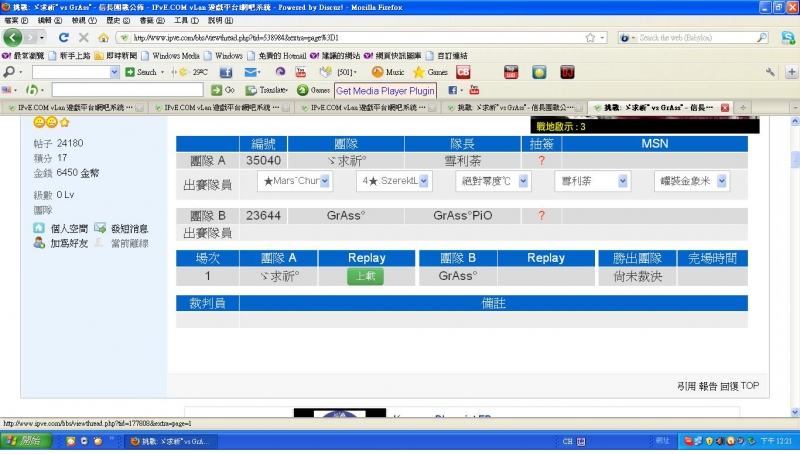This screenshot has height=454, width=800.
Task: Open the Music toolbar button
Action: click(x=388, y=72)
